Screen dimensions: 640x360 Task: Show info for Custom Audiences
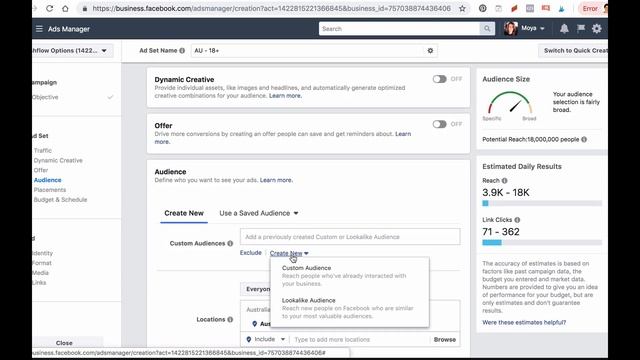coord(230,243)
